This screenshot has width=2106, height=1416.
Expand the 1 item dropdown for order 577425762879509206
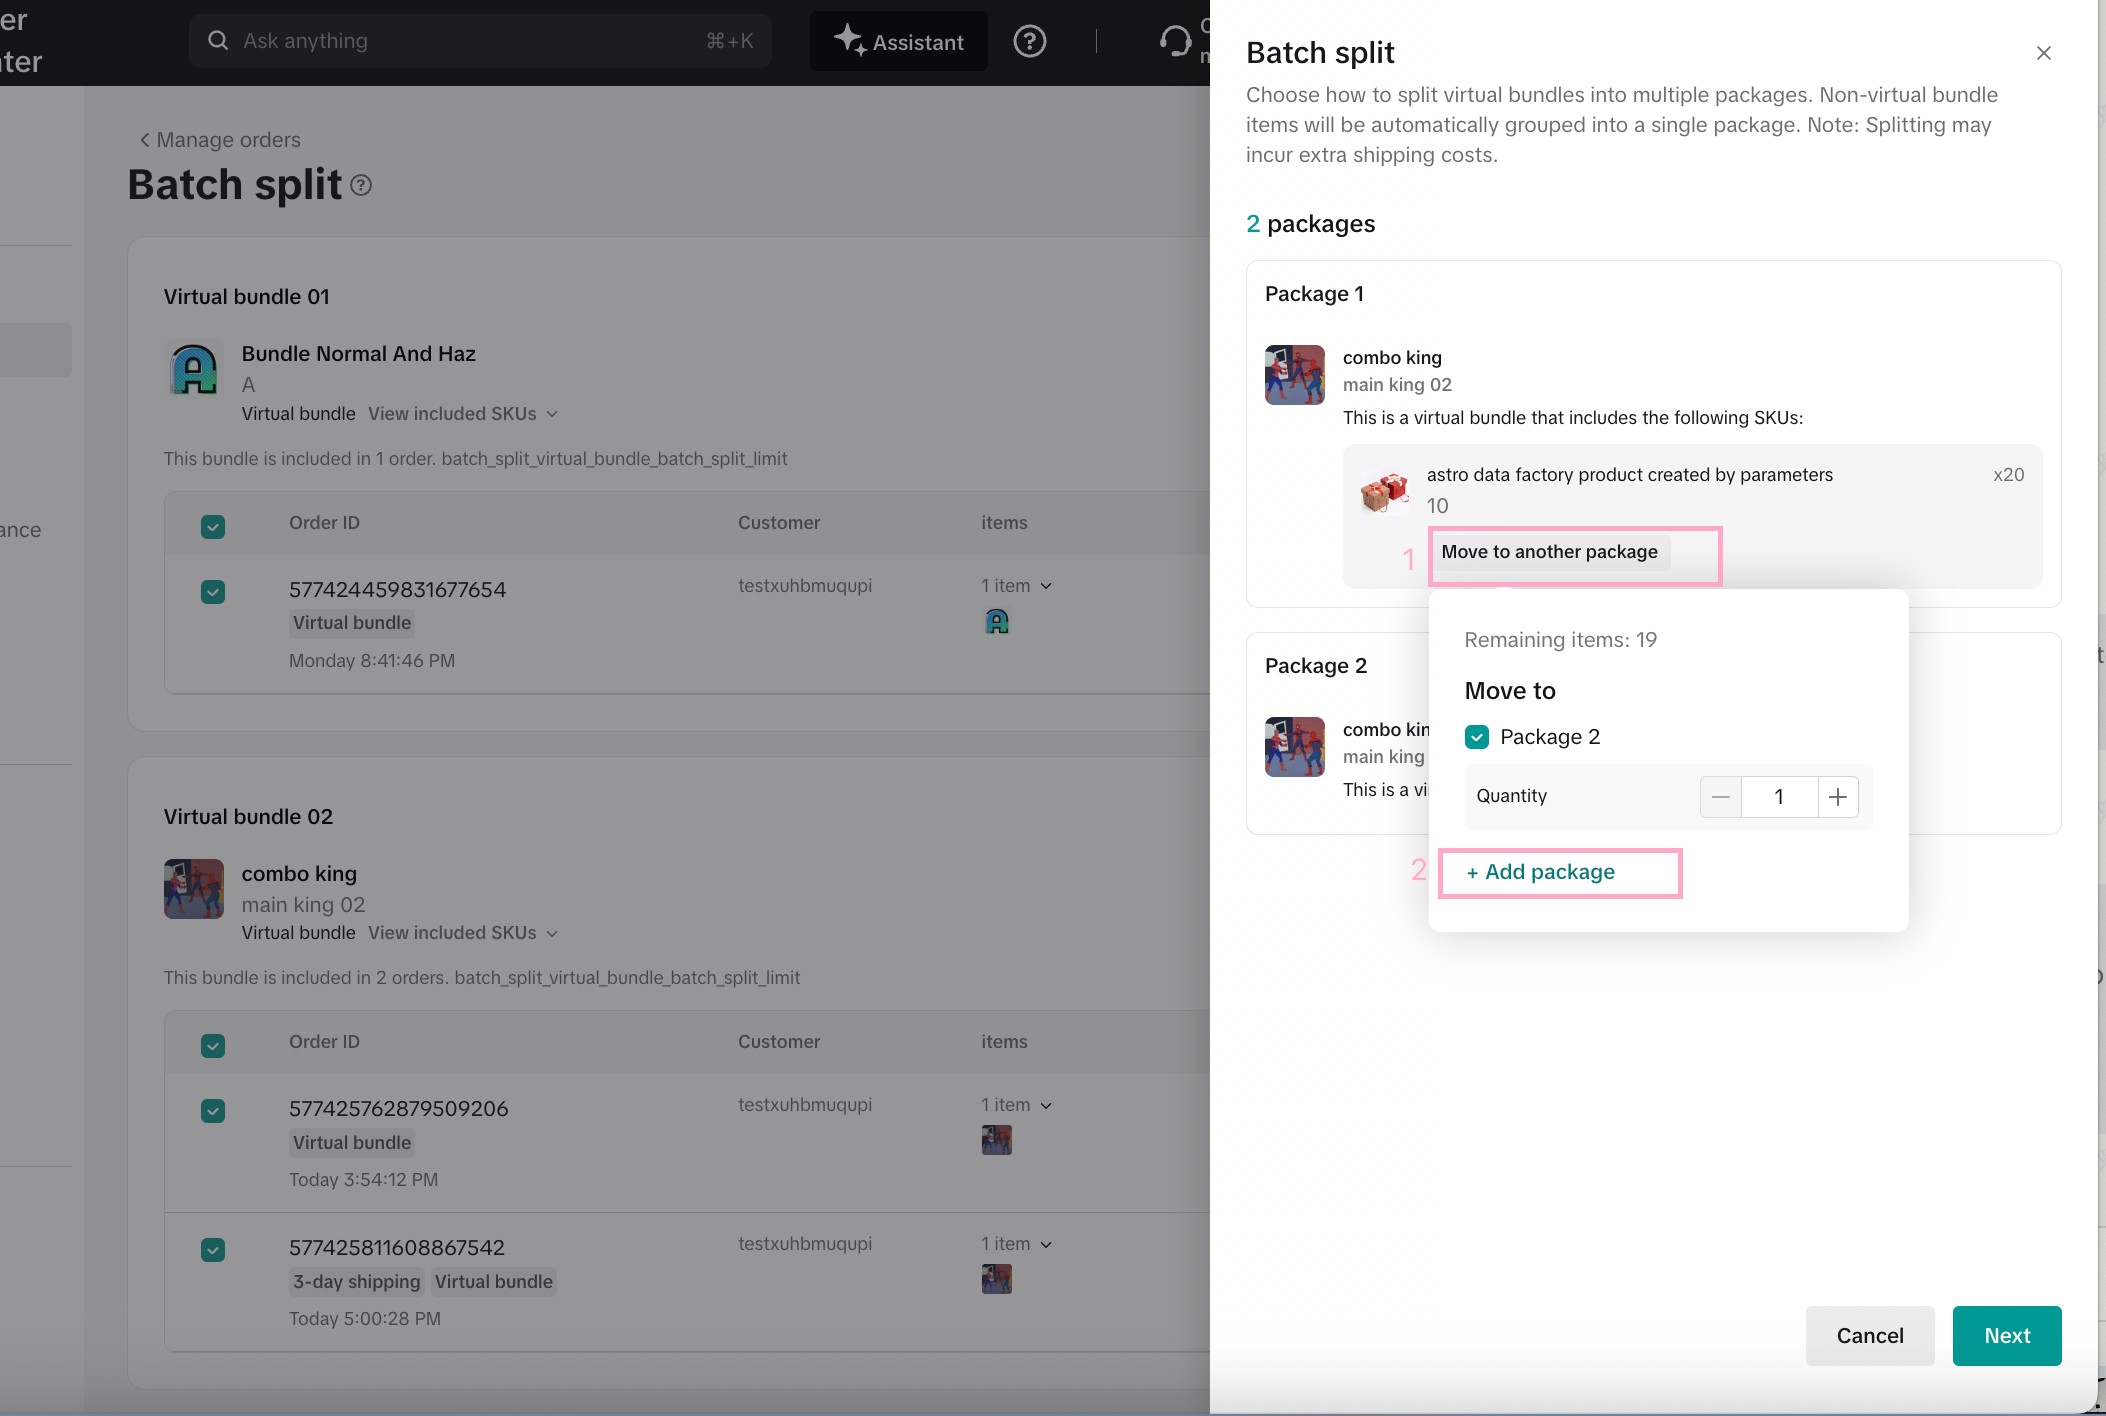[1017, 1105]
